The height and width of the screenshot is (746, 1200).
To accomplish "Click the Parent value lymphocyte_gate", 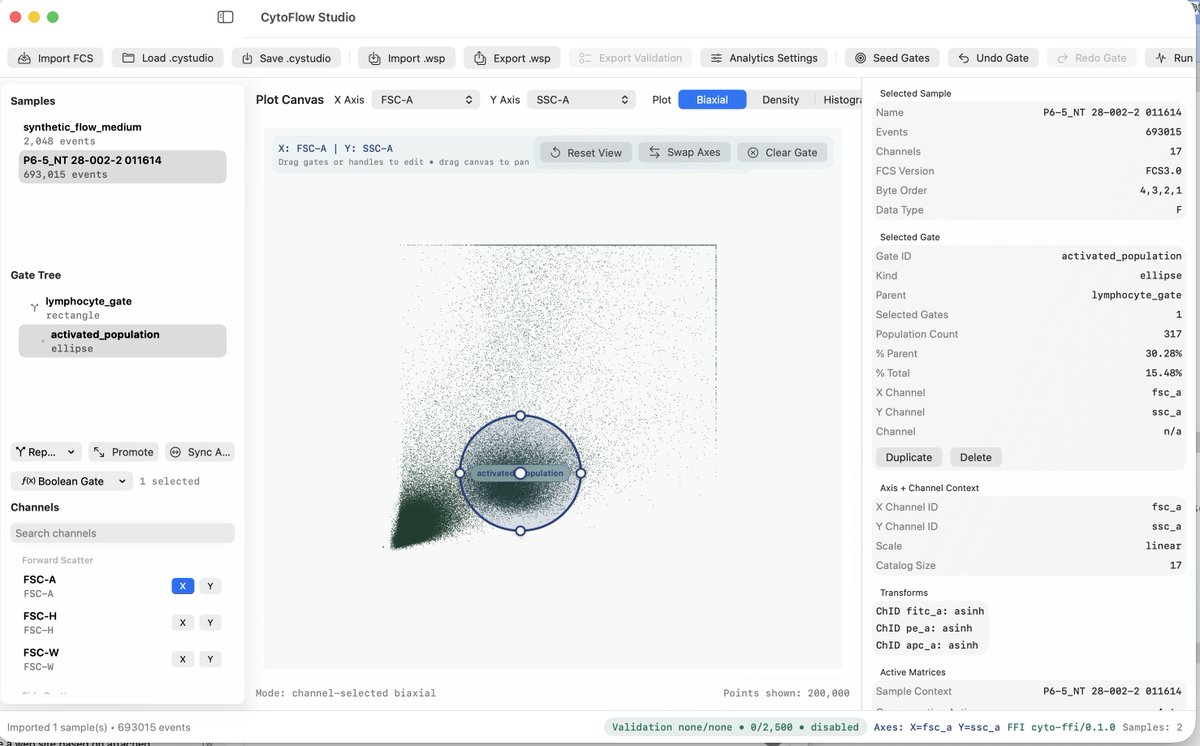I will point(1137,295).
